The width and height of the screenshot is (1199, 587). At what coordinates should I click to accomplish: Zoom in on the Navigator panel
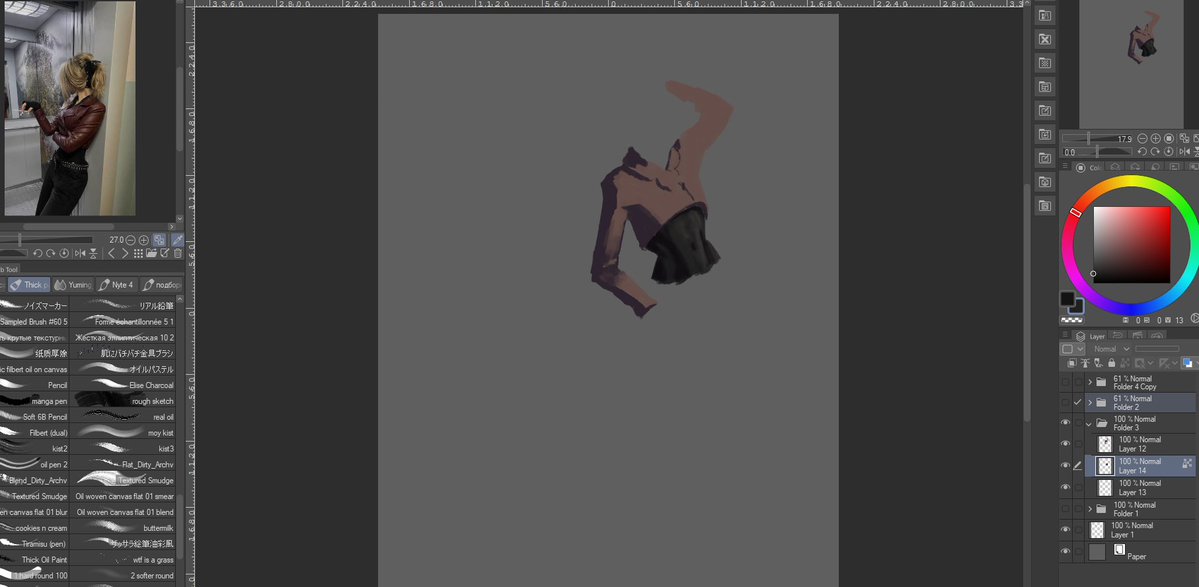[x=1155, y=138]
